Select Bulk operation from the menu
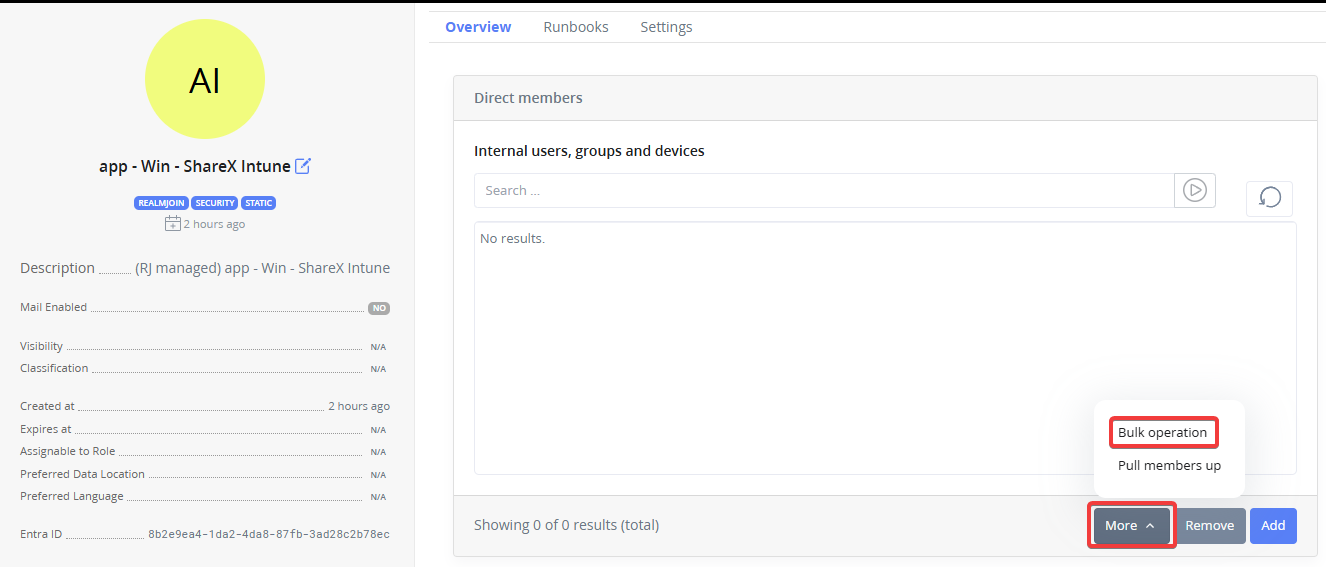The image size is (1326, 567). pyautogui.click(x=1162, y=433)
